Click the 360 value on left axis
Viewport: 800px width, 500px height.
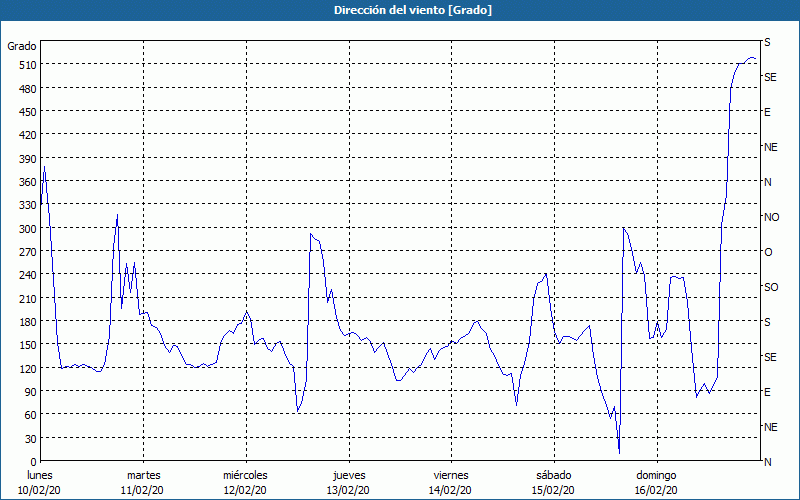coord(27,182)
